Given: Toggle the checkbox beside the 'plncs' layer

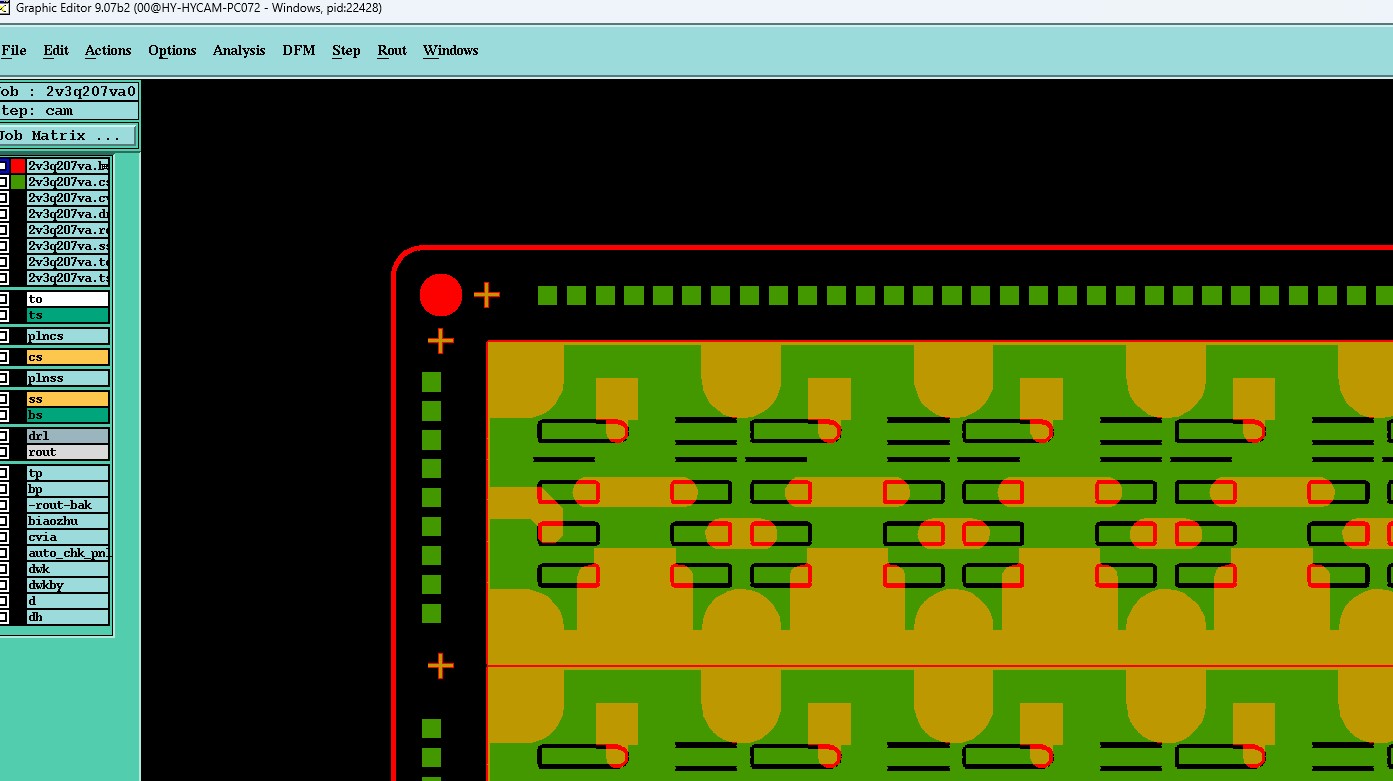Looking at the screenshot, I should pyautogui.click(x=4, y=336).
